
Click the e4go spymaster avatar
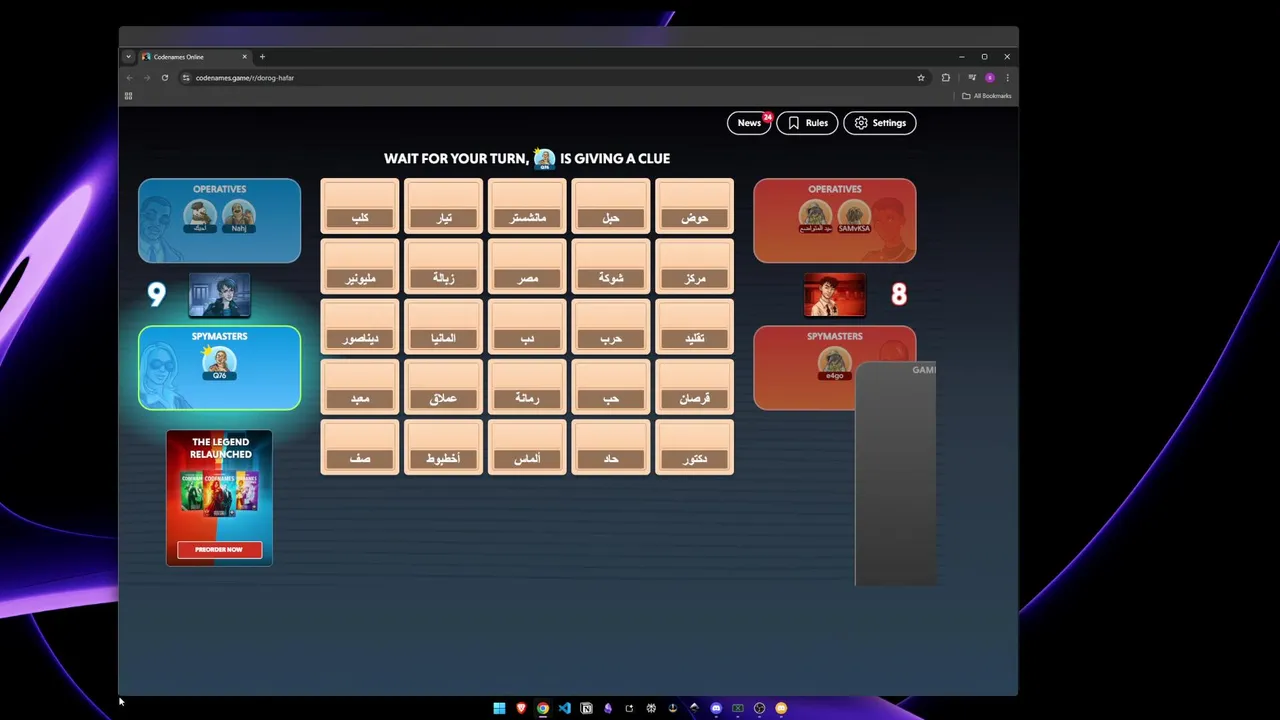(x=835, y=362)
